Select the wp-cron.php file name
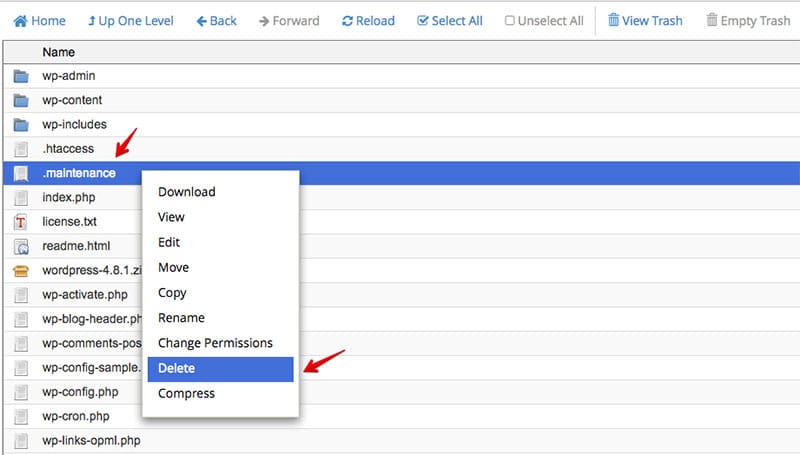The image size is (800, 455). [76, 416]
